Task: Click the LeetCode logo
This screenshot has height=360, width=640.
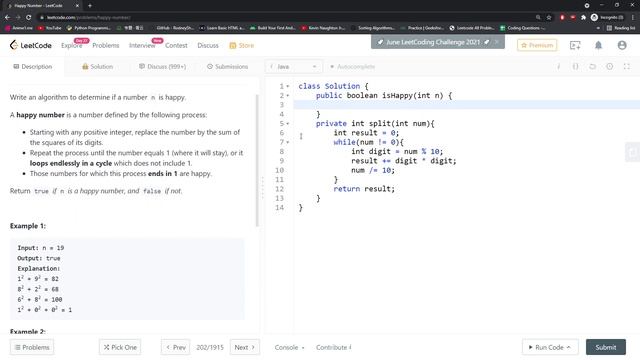Action: click(x=31, y=45)
